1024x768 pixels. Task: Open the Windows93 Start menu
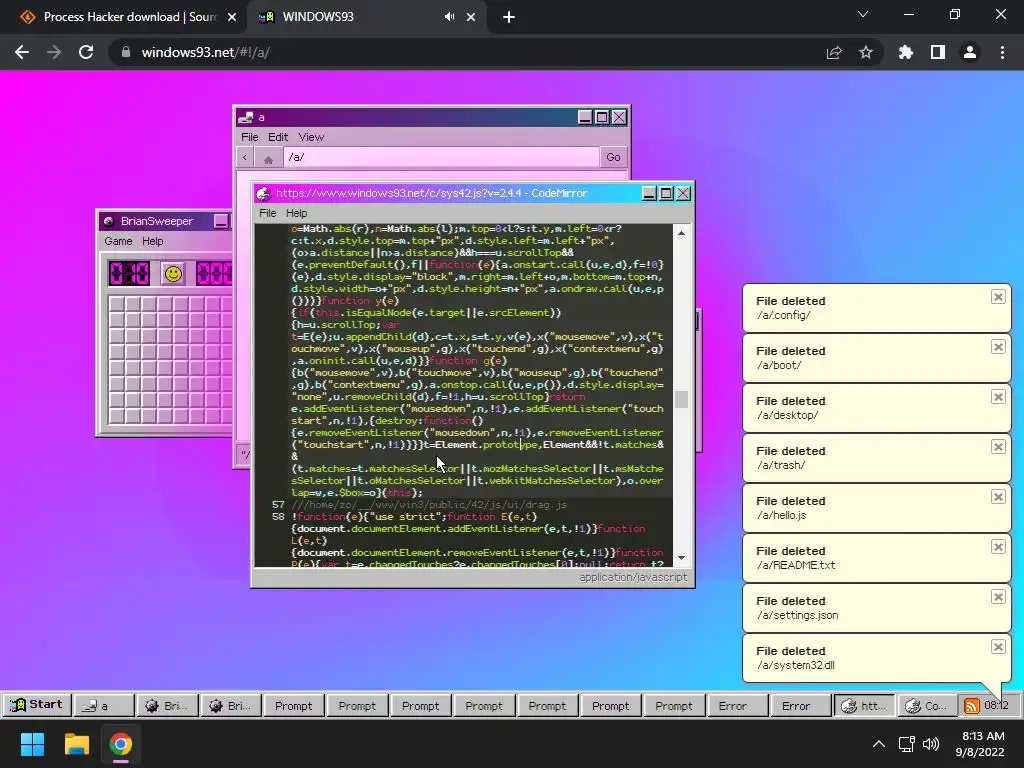pyautogui.click(x=37, y=705)
